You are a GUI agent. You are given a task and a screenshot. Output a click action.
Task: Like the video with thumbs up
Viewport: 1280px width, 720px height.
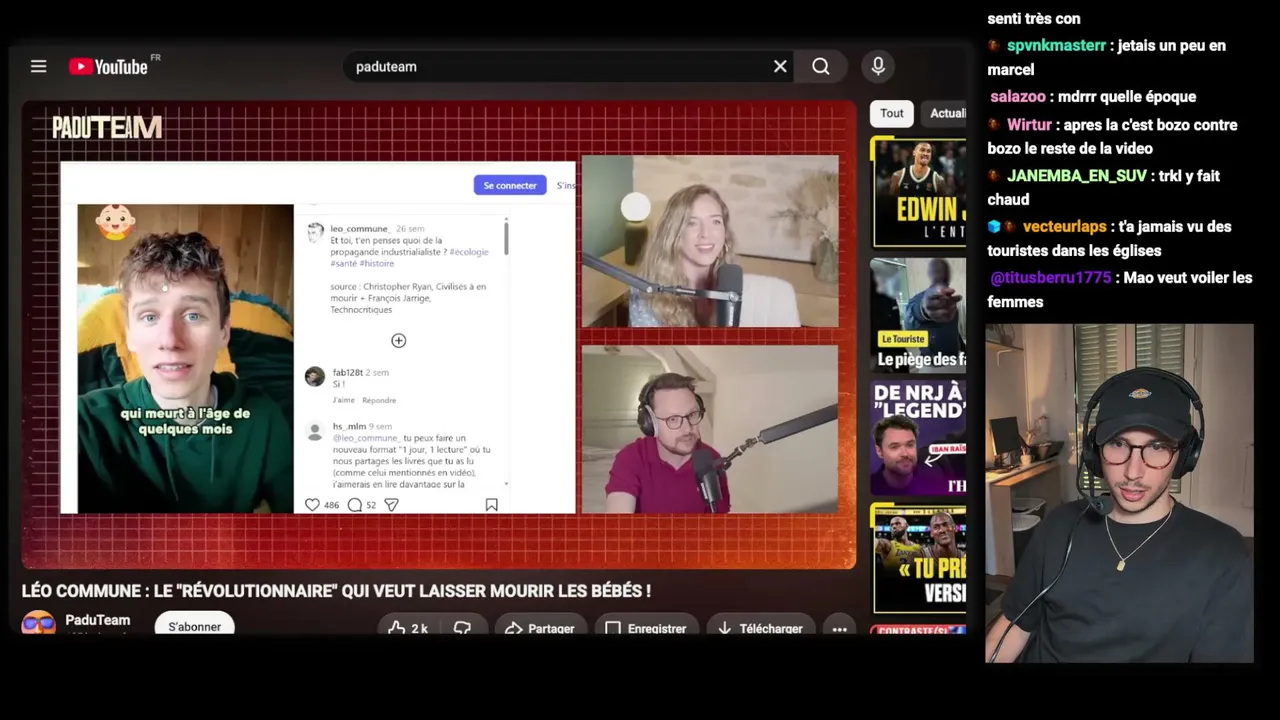click(x=408, y=628)
